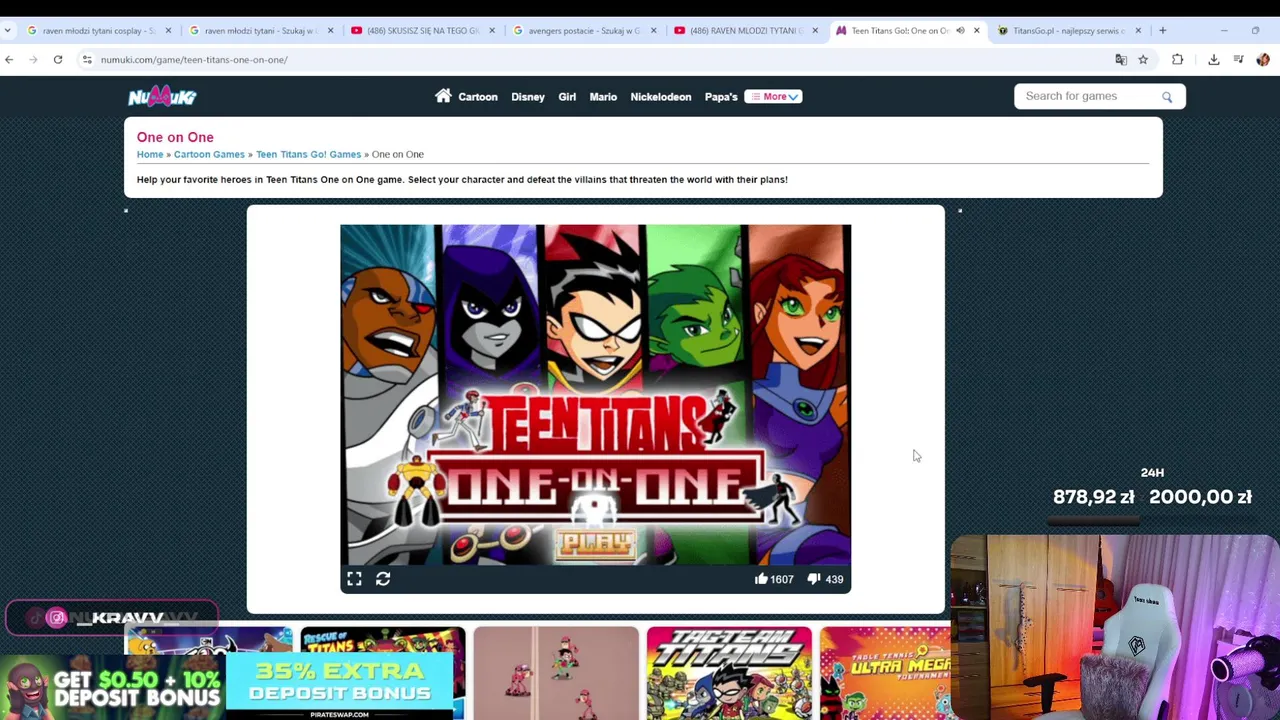This screenshot has height=720, width=1280.
Task: View site information icon in address bar
Action: (x=87, y=60)
